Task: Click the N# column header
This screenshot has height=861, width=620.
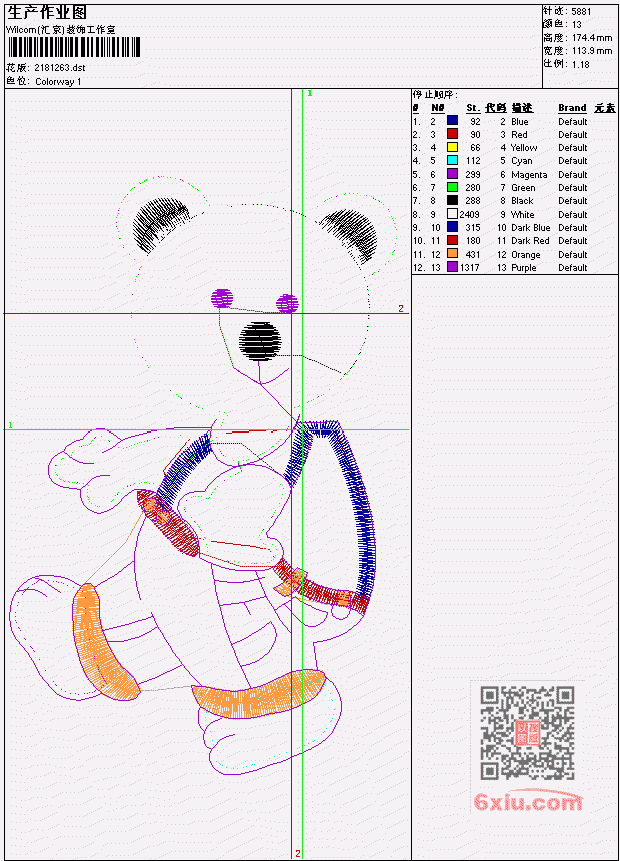Action: (x=437, y=108)
